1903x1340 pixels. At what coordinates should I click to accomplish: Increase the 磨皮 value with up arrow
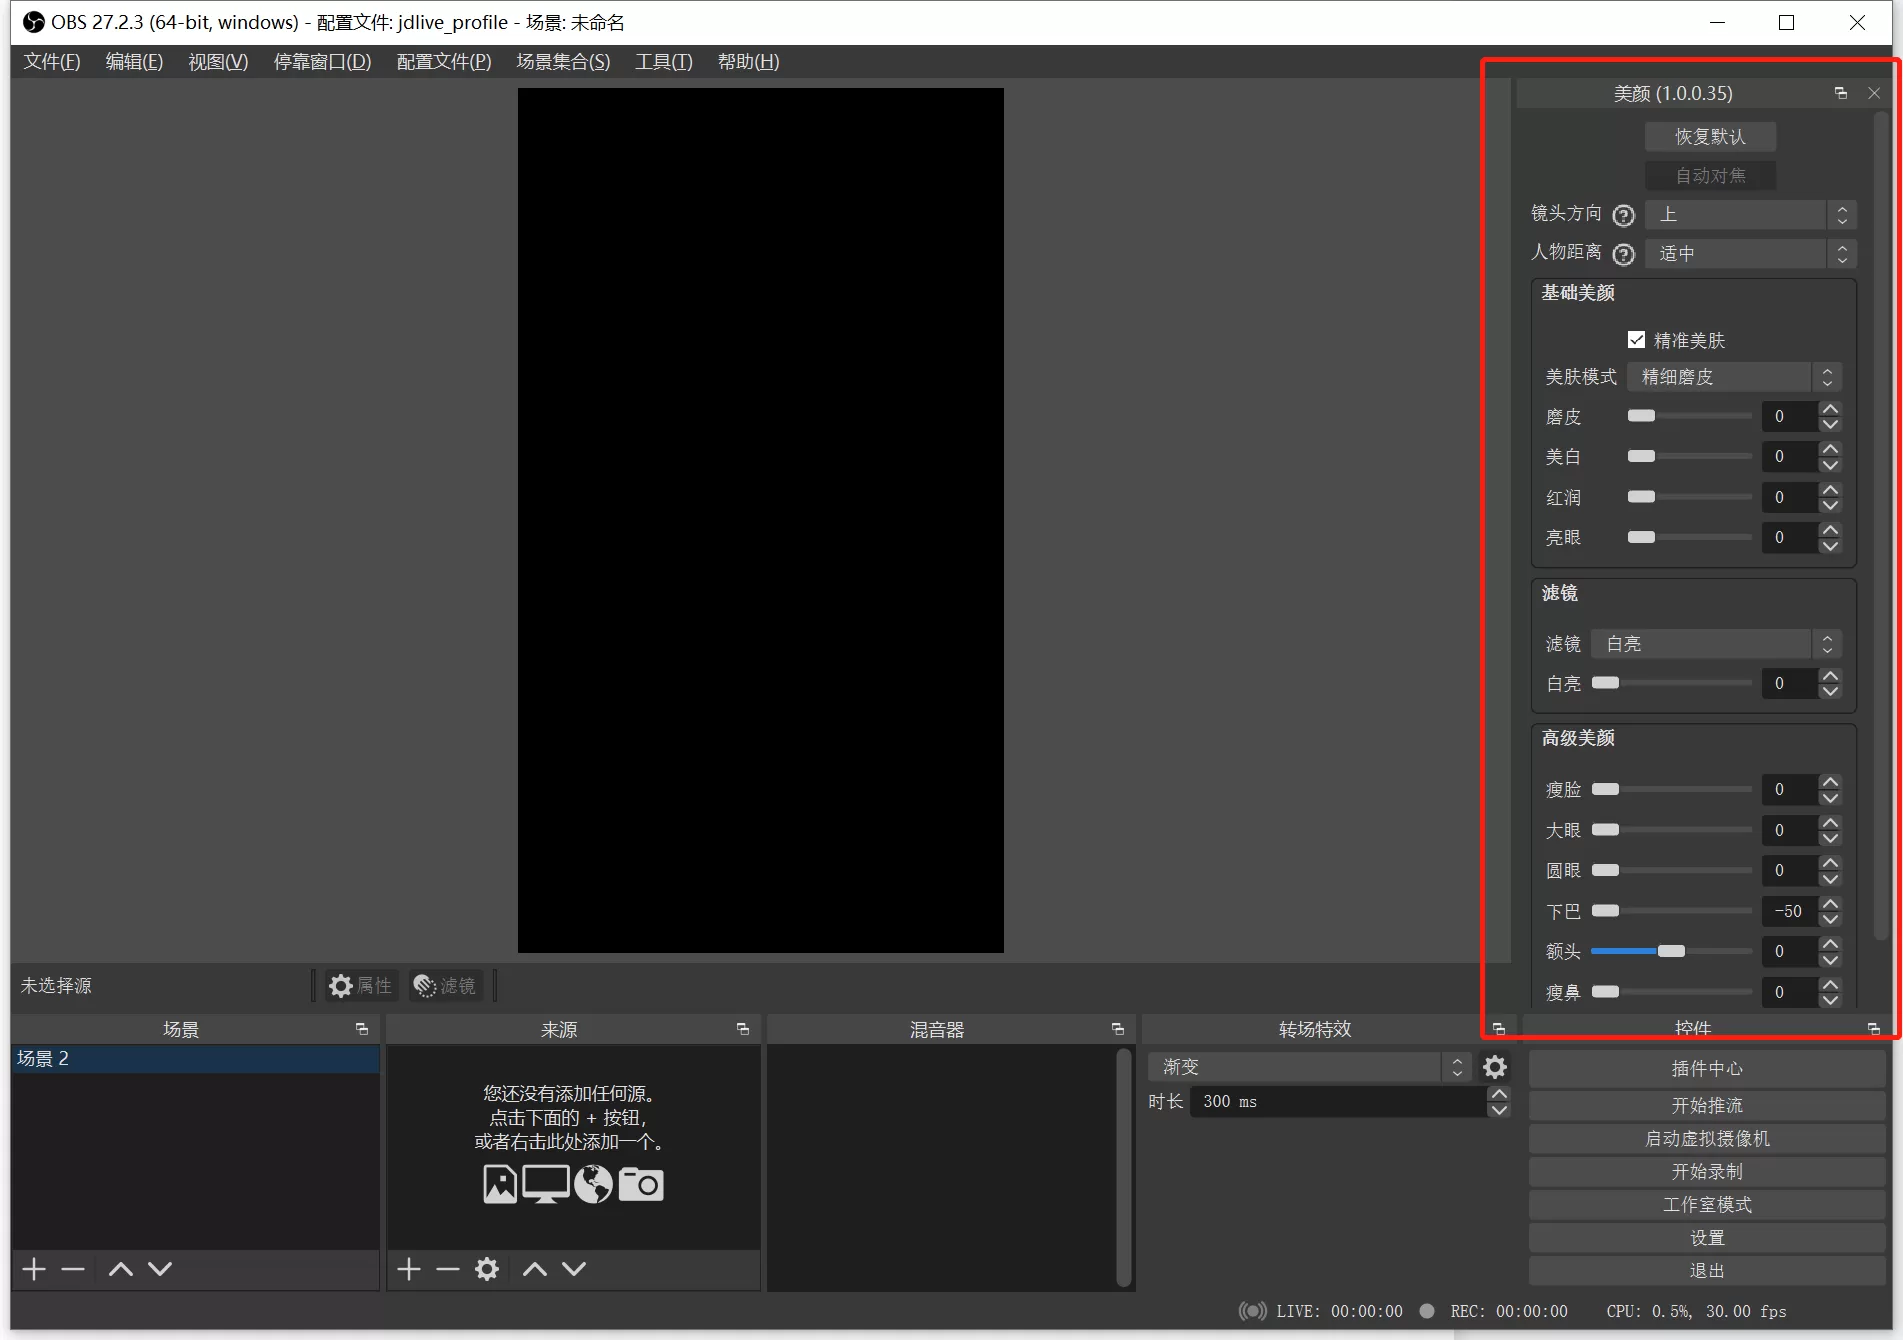pyautogui.click(x=1830, y=409)
